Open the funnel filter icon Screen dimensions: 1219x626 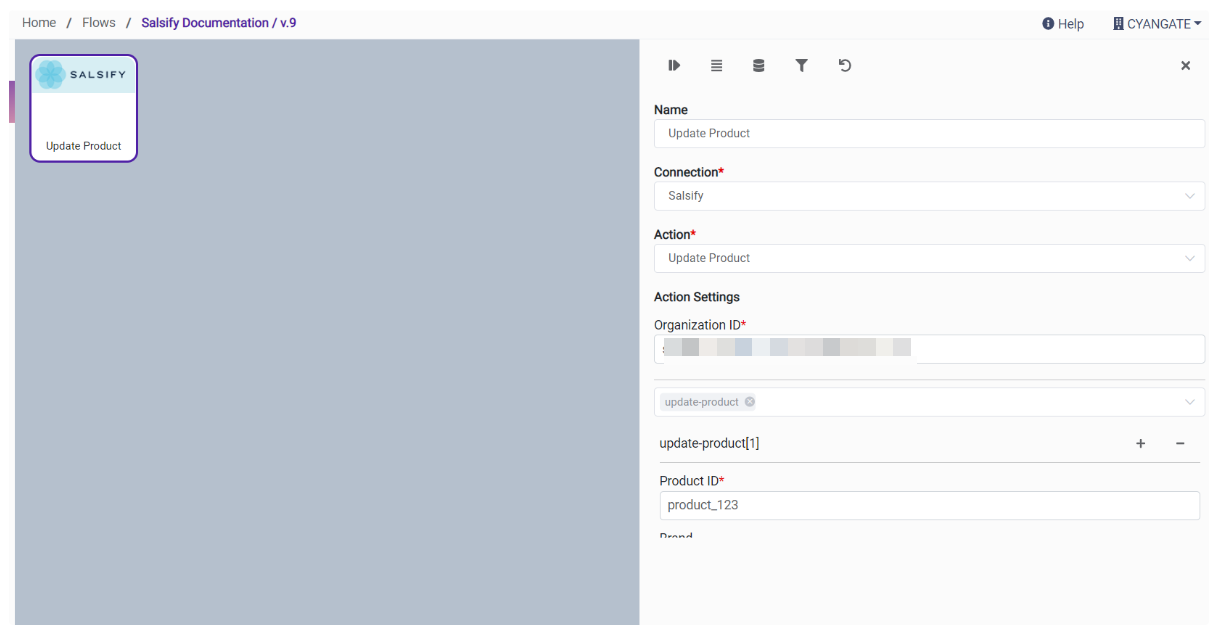[801, 66]
